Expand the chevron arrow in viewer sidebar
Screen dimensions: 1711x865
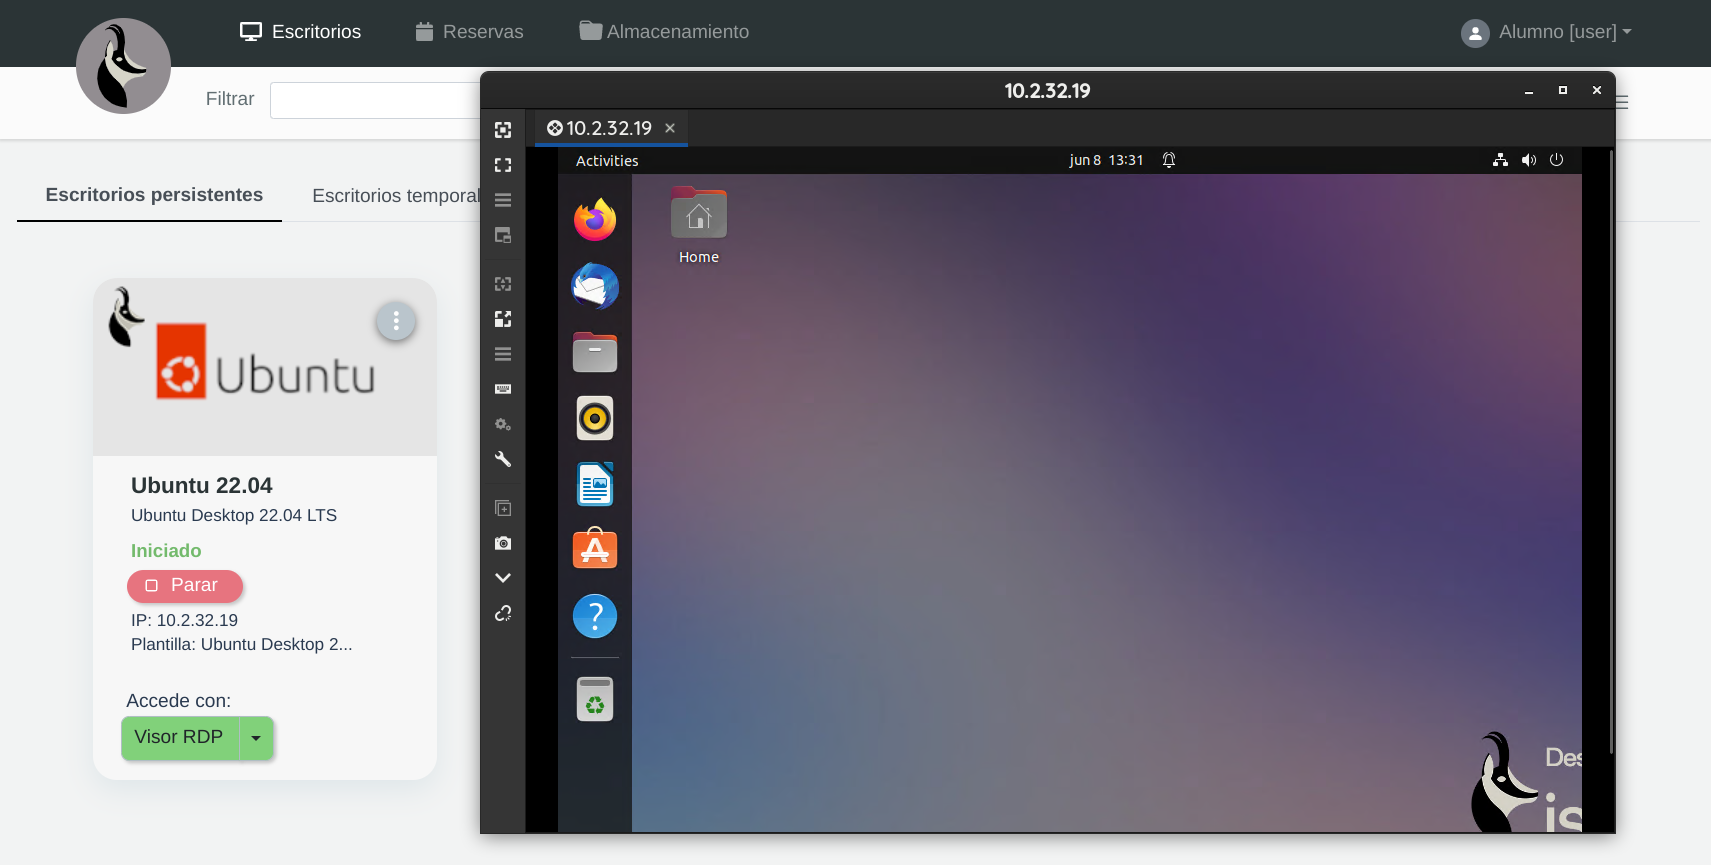(503, 578)
